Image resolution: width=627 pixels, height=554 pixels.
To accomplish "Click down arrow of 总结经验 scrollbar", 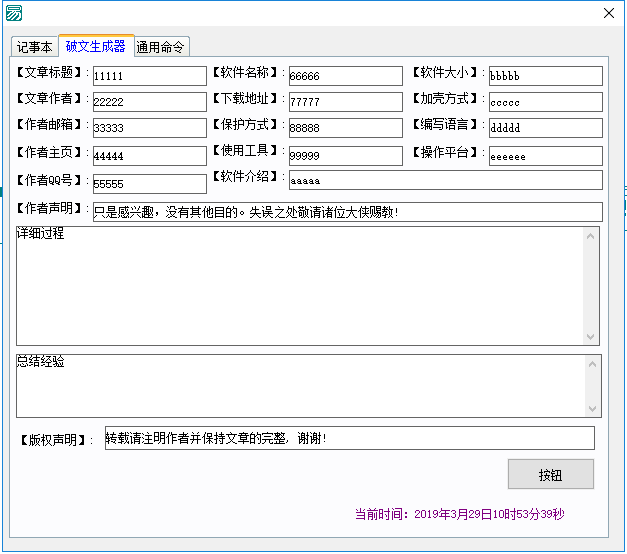I will pos(593,408).
